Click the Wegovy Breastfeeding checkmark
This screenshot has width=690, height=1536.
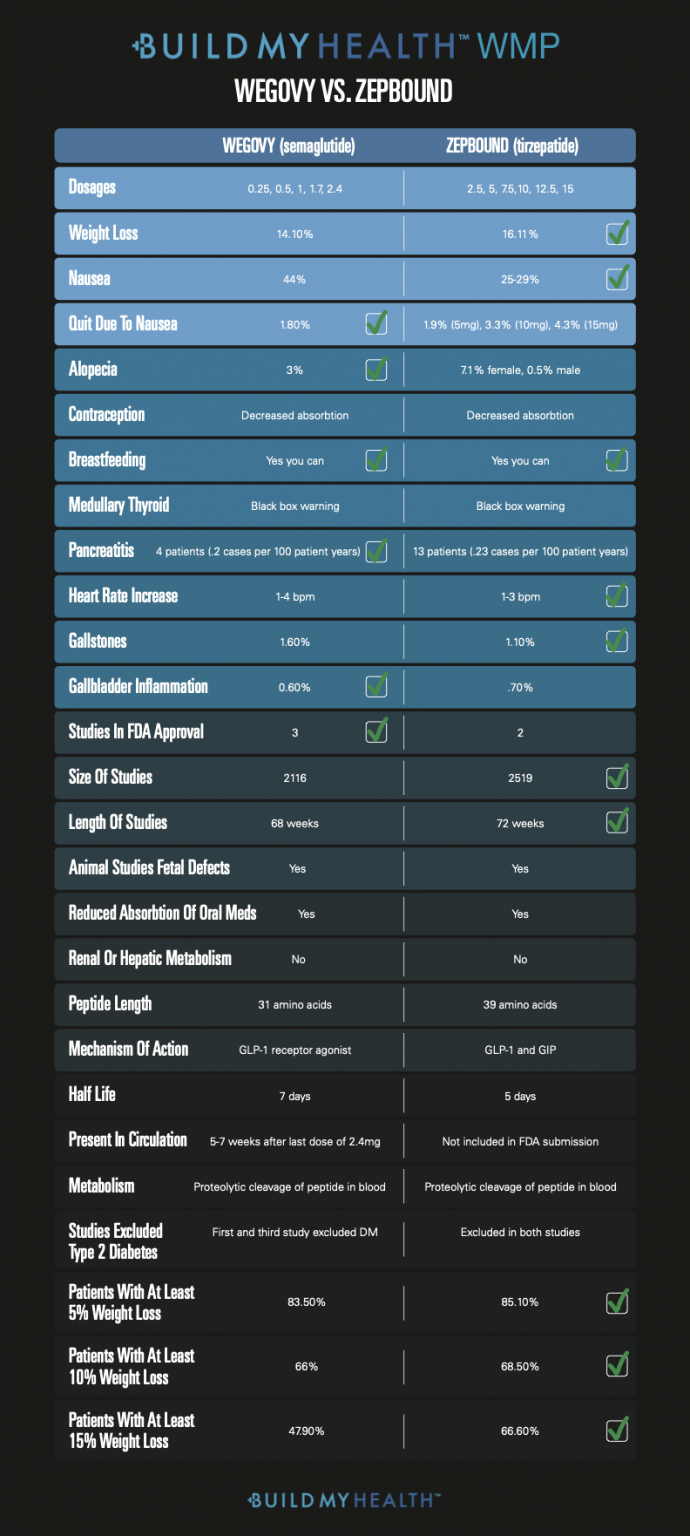377,460
